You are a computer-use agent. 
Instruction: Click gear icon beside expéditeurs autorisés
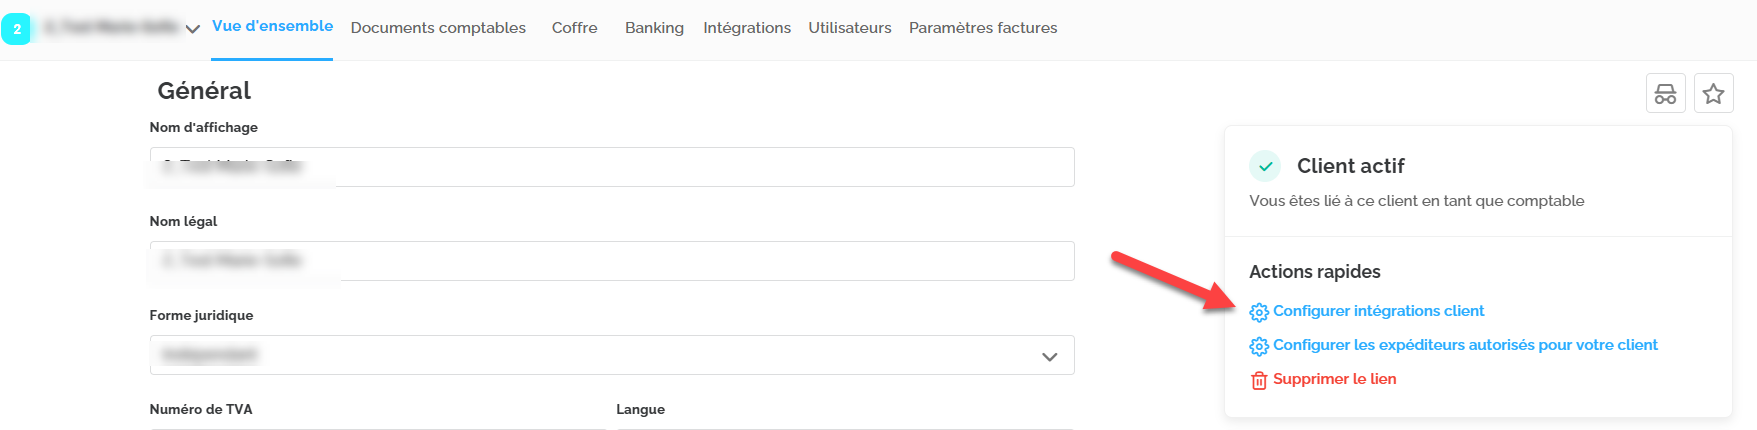coord(1259,347)
